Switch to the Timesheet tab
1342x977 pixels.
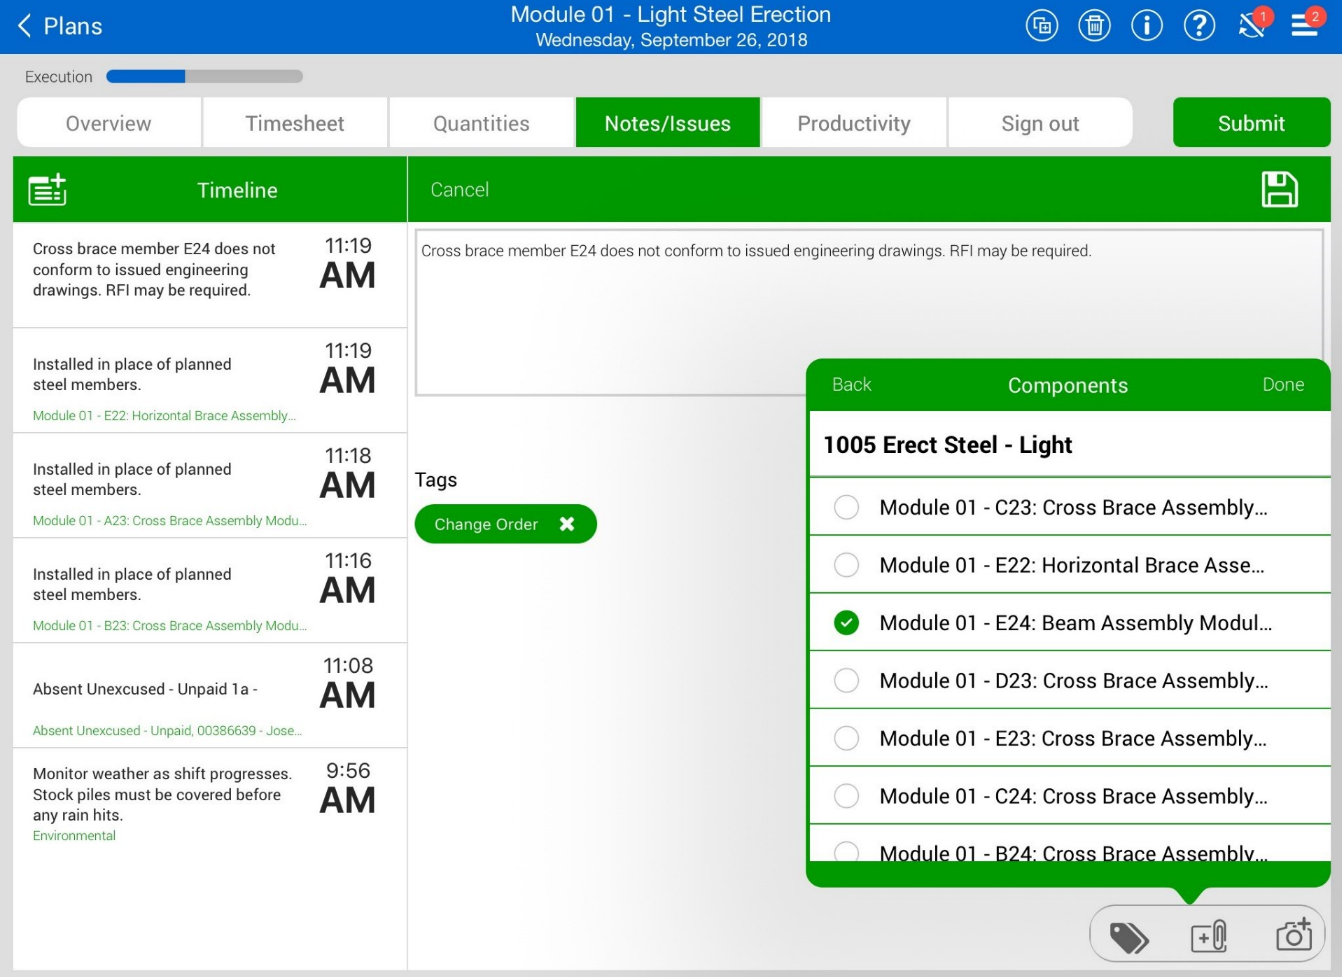coord(295,123)
